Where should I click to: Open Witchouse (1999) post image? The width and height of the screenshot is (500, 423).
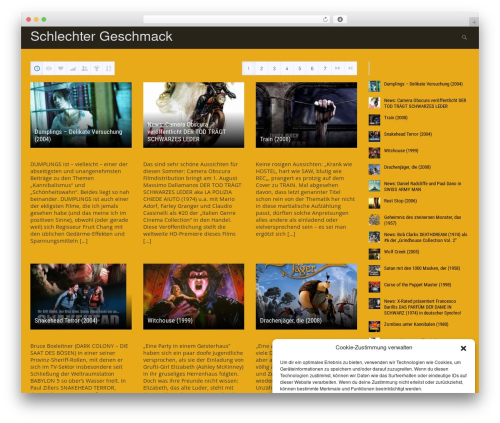pyautogui.click(x=194, y=297)
